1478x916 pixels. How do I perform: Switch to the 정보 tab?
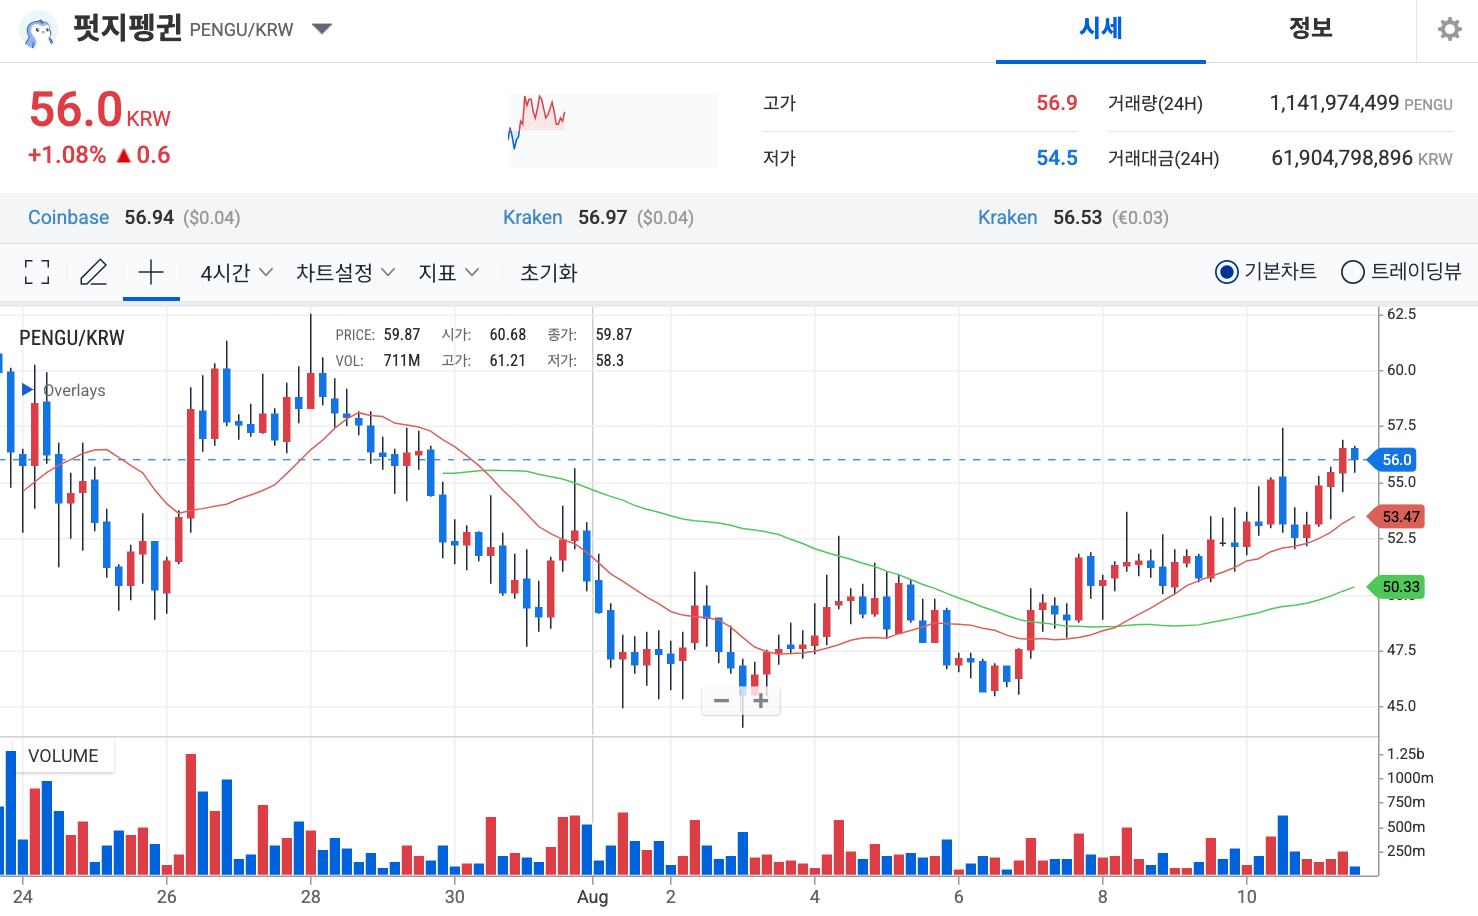1310,29
